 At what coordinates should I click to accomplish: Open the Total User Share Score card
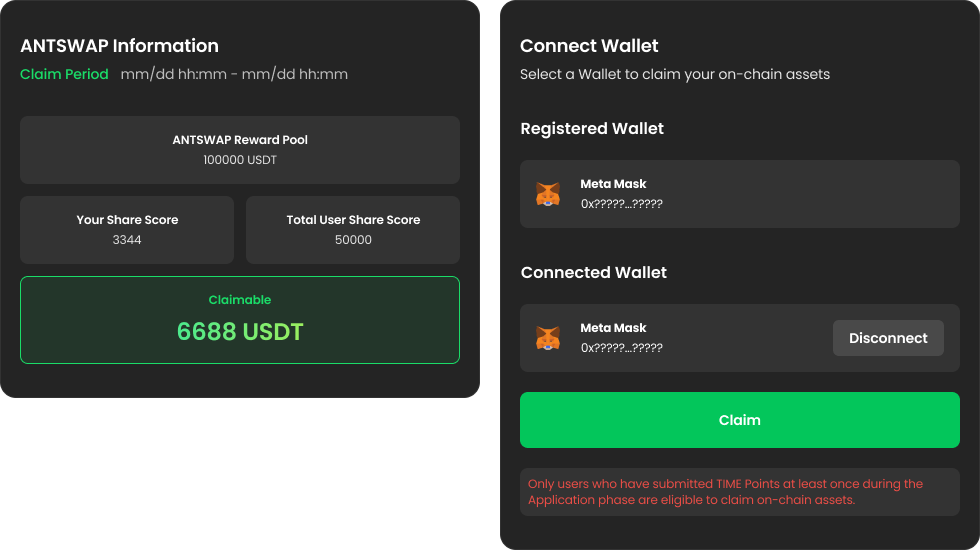353,229
